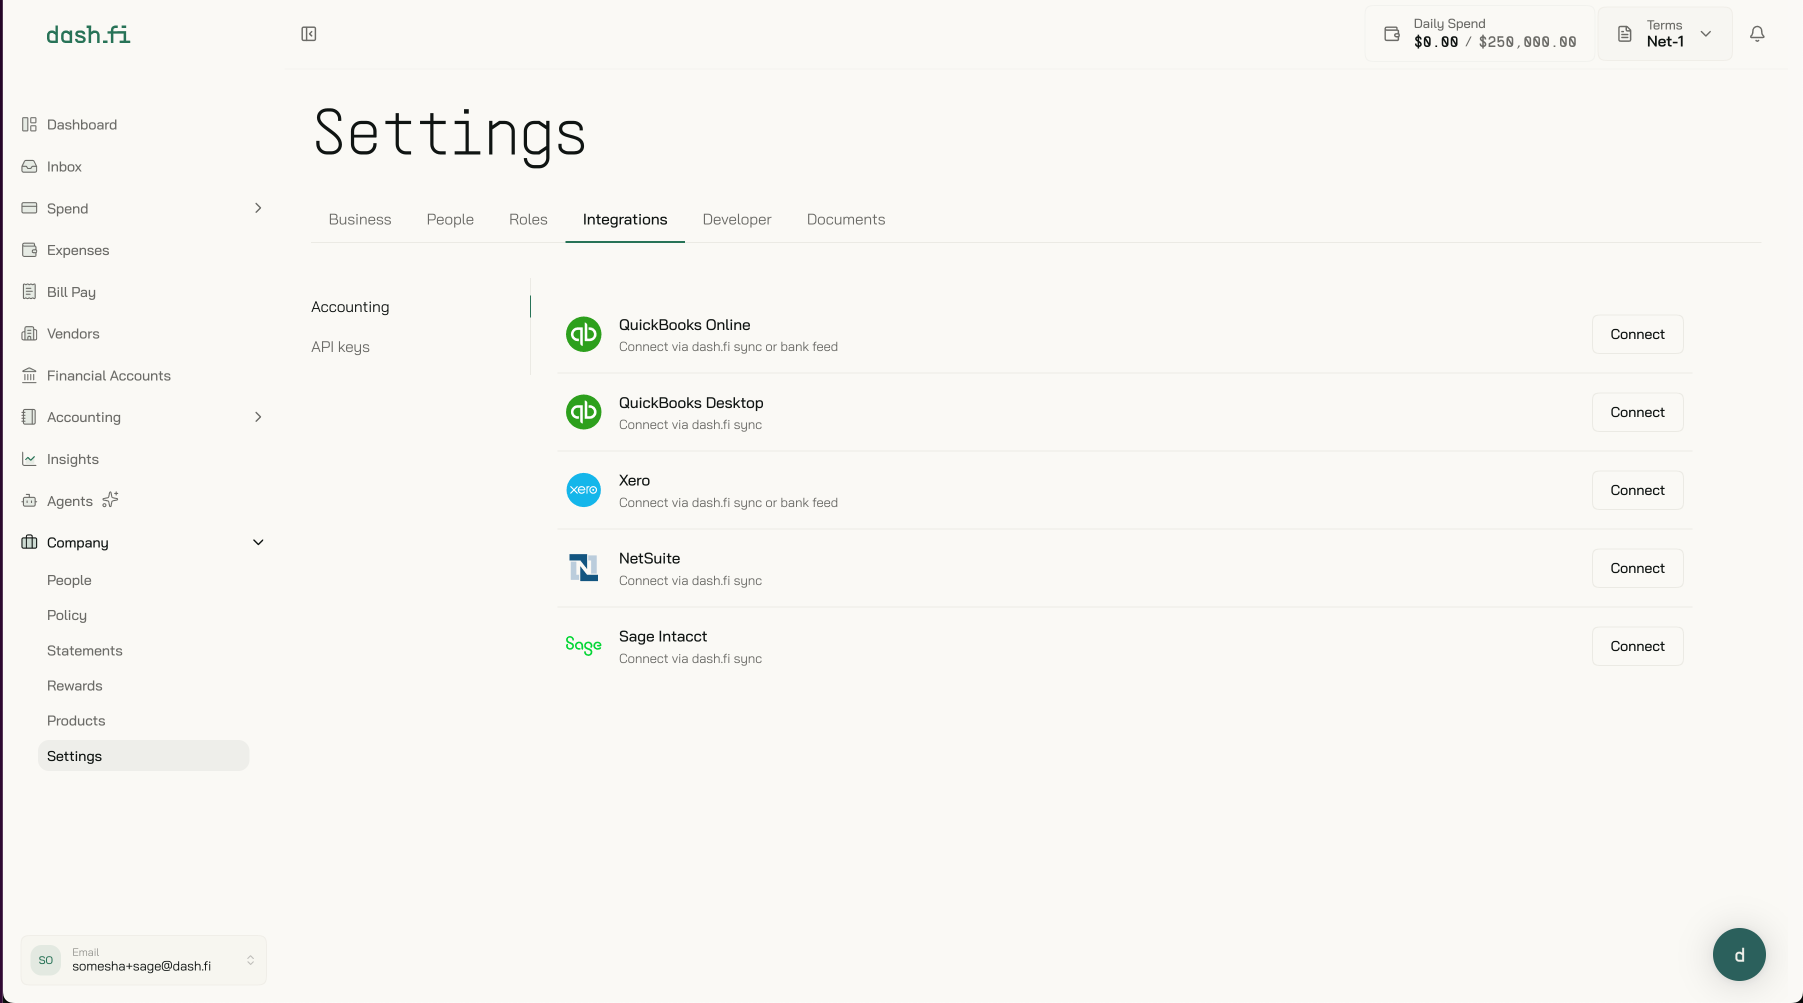Open the API keys section
This screenshot has width=1803, height=1003.
(x=340, y=347)
